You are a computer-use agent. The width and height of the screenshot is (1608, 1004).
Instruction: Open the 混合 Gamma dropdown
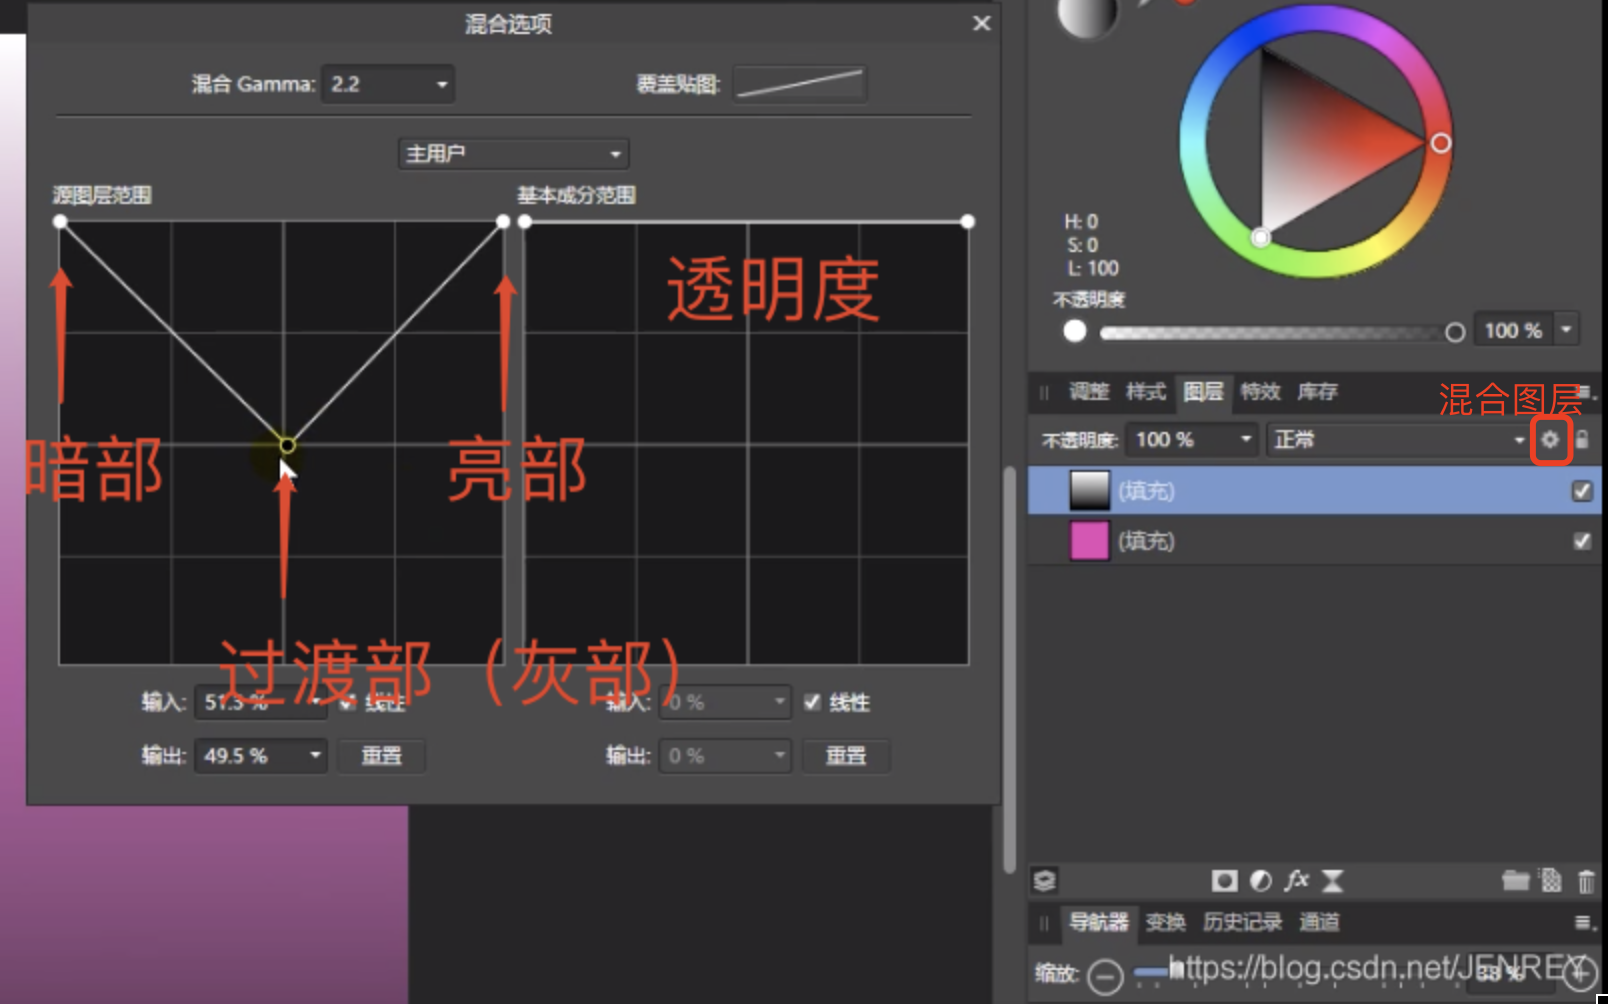(x=388, y=84)
